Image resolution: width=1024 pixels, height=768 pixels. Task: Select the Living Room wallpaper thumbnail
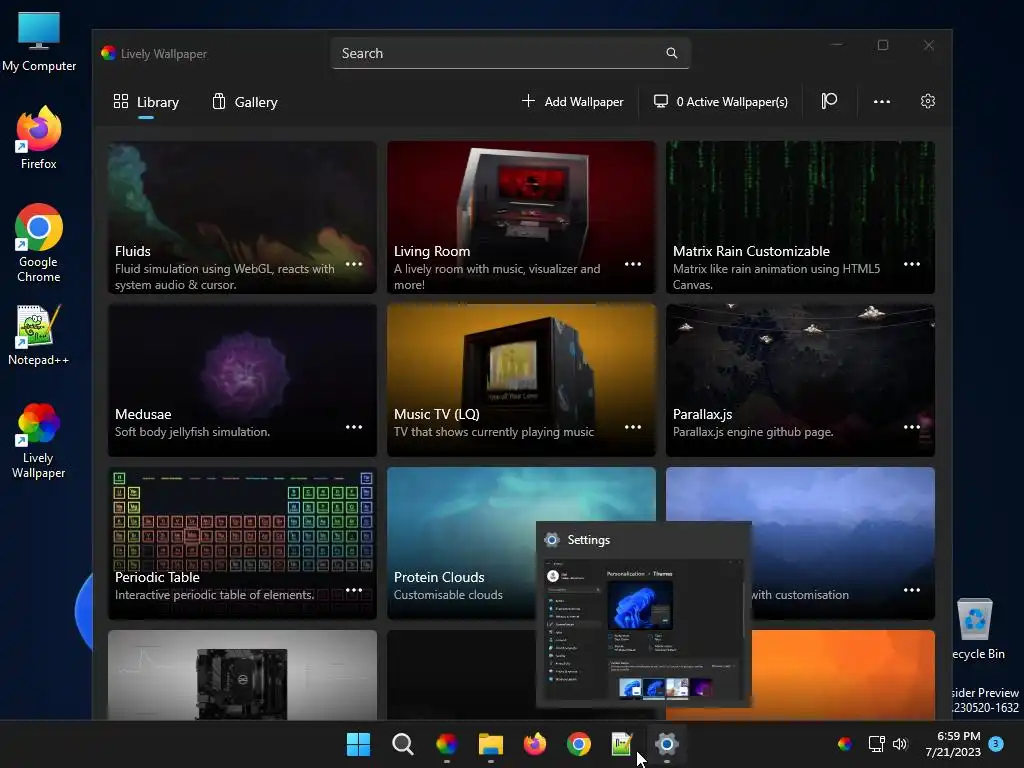point(521,217)
